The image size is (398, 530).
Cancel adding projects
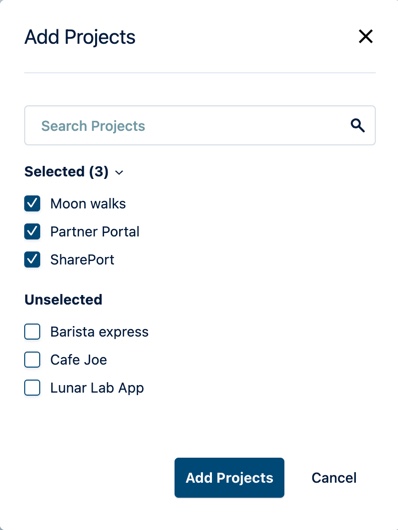(334, 478)
